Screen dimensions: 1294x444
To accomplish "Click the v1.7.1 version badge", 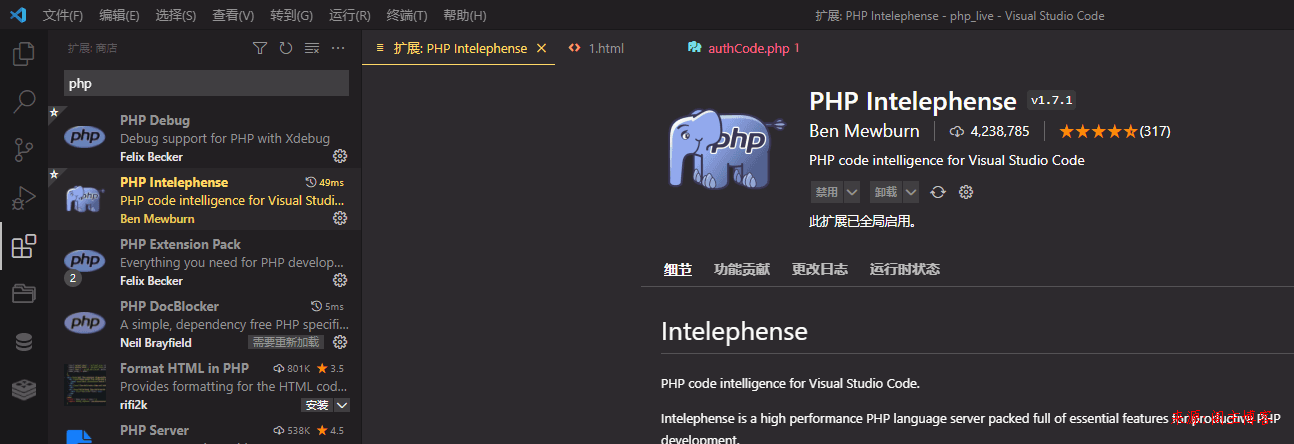I will coord(1051,101).
